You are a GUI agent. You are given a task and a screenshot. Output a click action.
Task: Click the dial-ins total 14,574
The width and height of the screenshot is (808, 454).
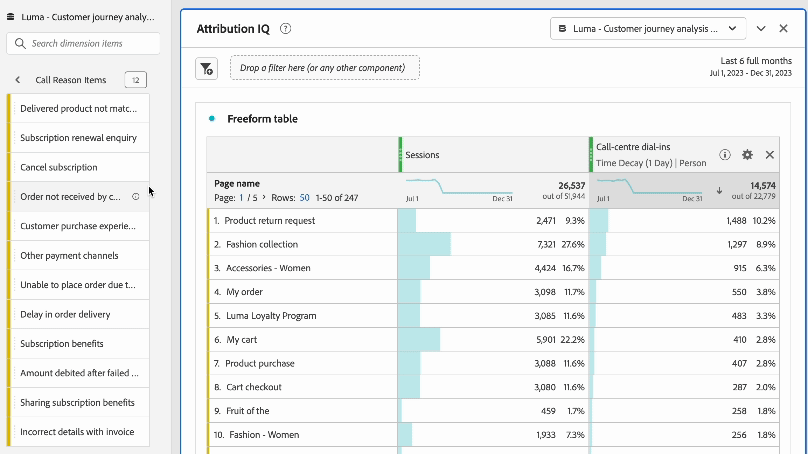[763, 186]
